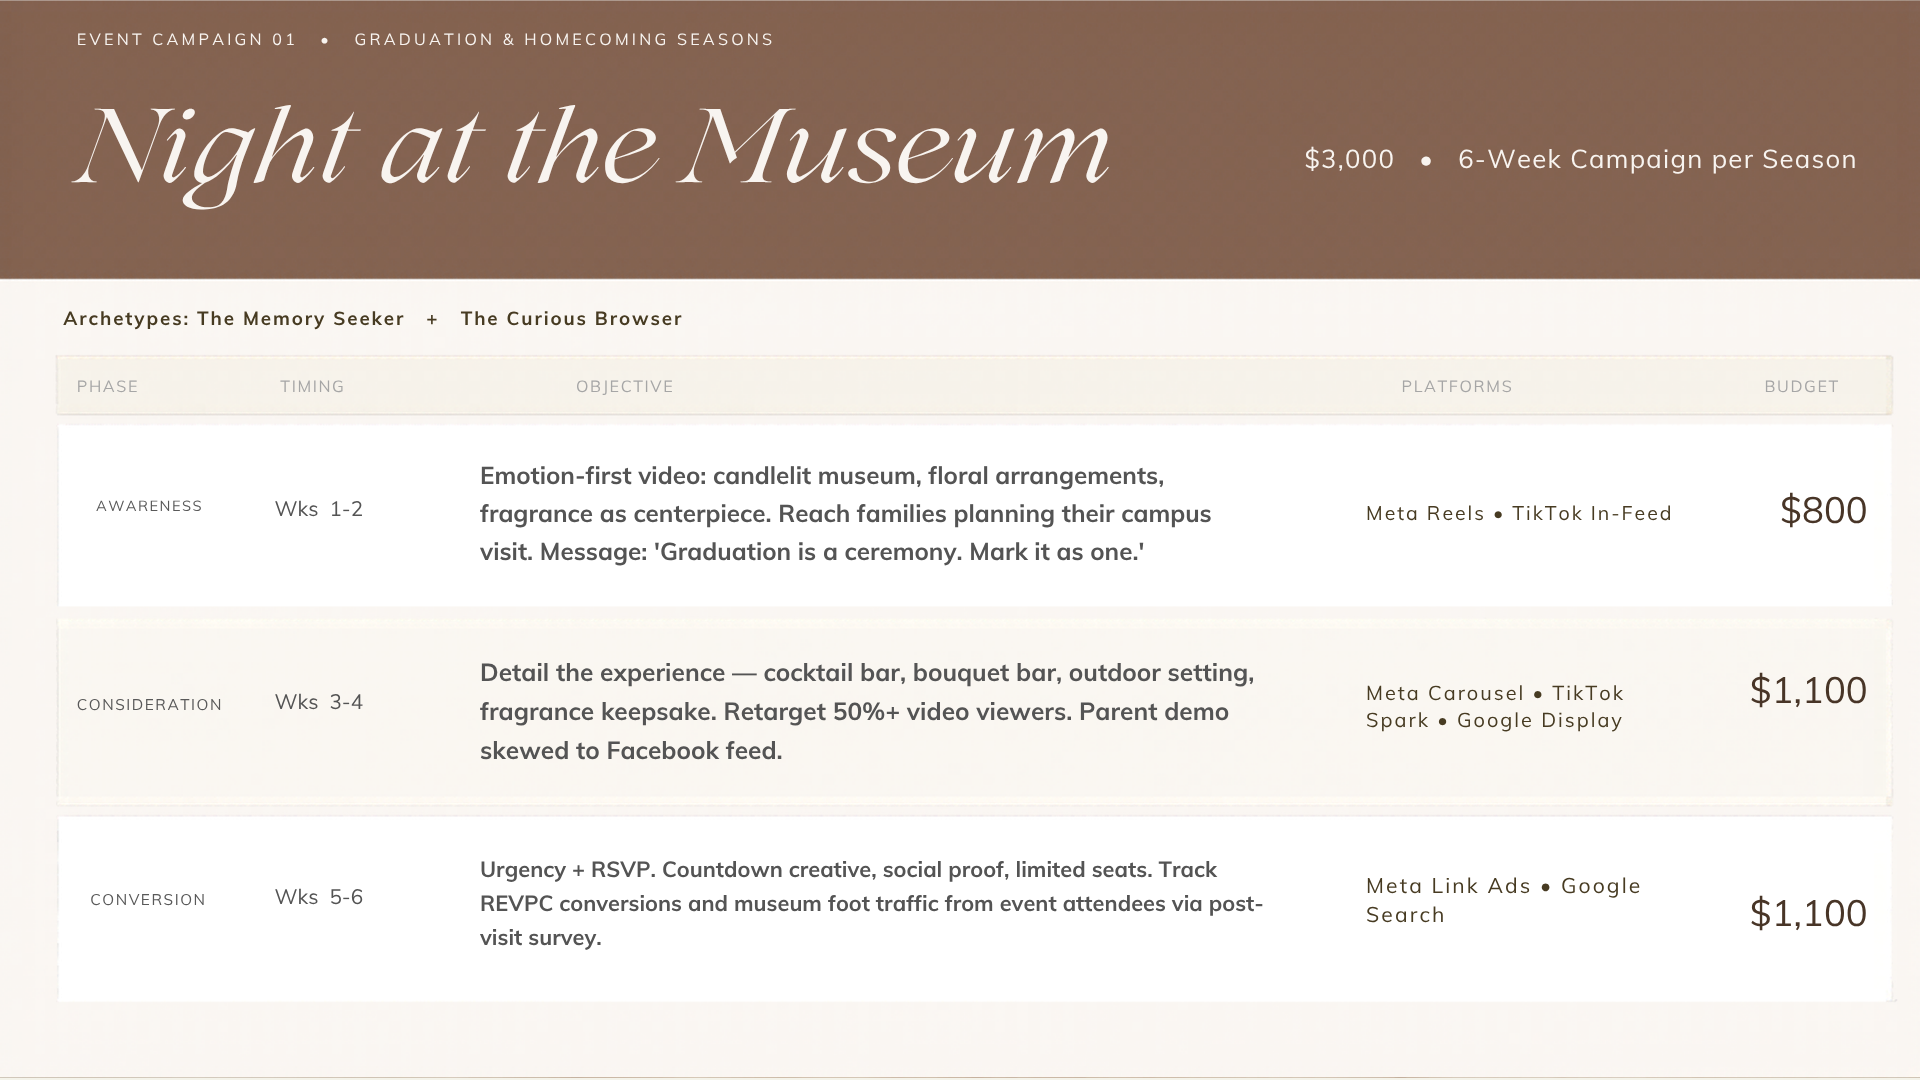Click the PLATFORMS column header
Screen dimensions: 1920x1080
pos(1457,387)
